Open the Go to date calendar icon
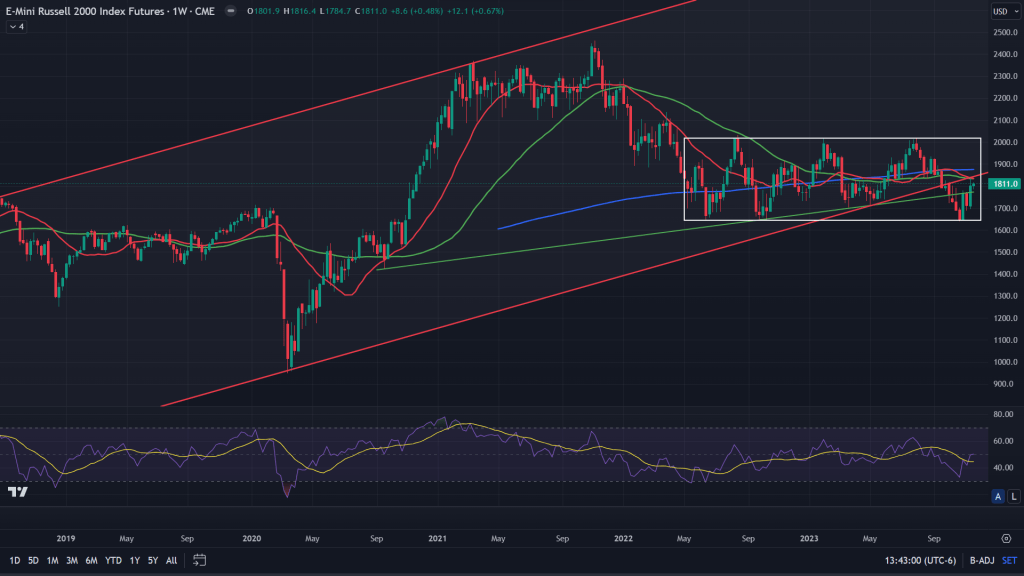This screenshot has width=1024, height=576. coord(200,559)
